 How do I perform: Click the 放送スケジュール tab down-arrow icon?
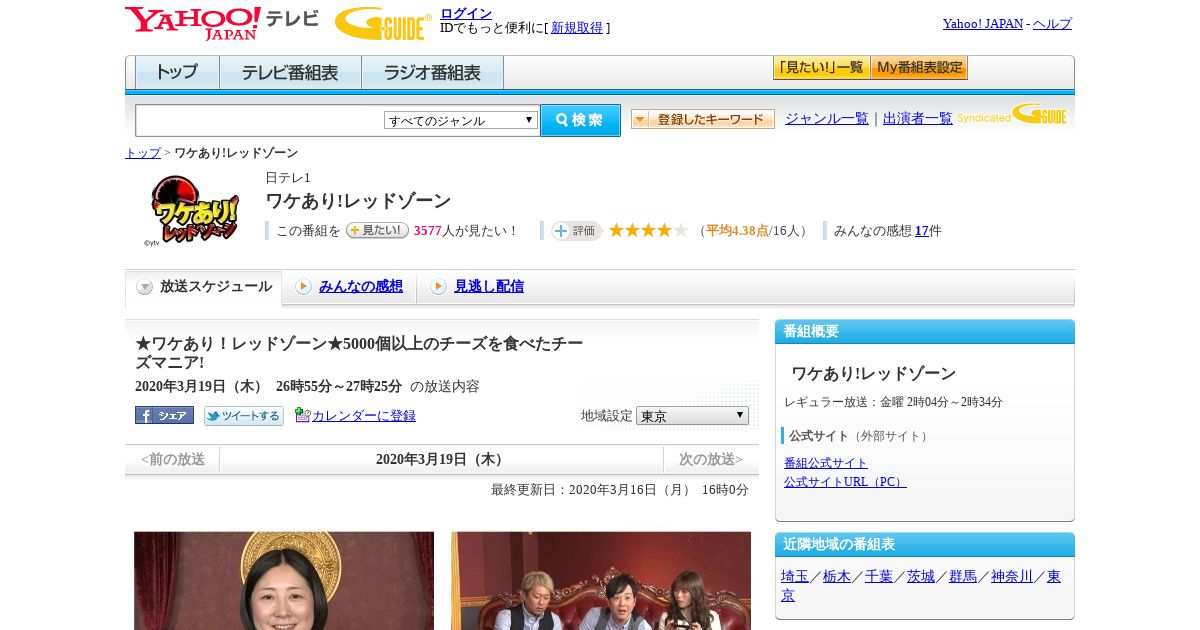tap(145, 287)
